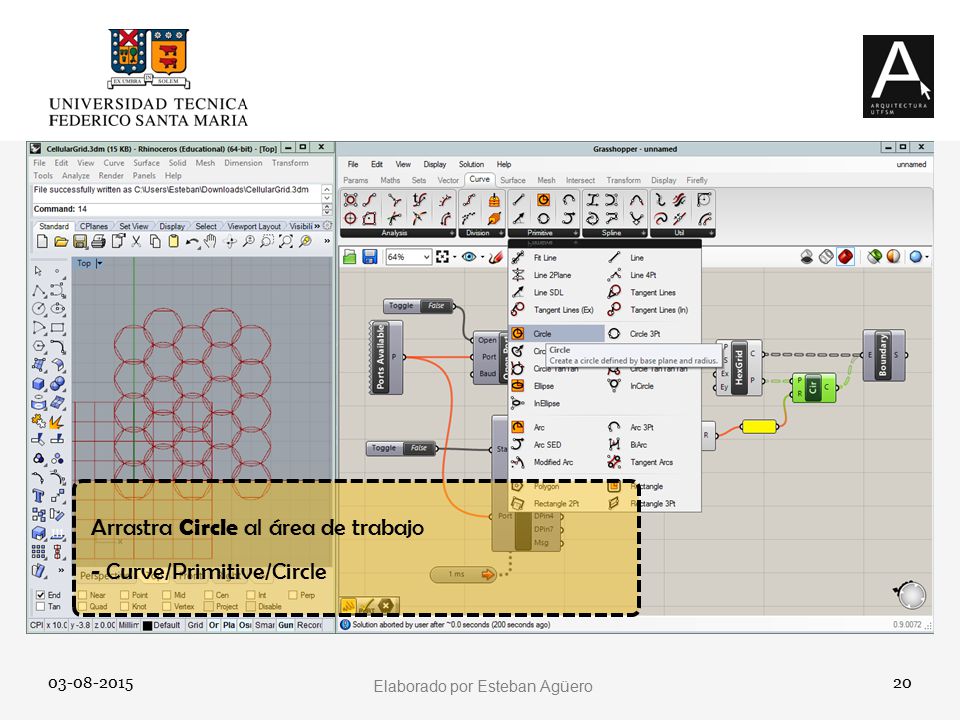Click the New file icon in Rhino toolbar

[x=42, y=242]
